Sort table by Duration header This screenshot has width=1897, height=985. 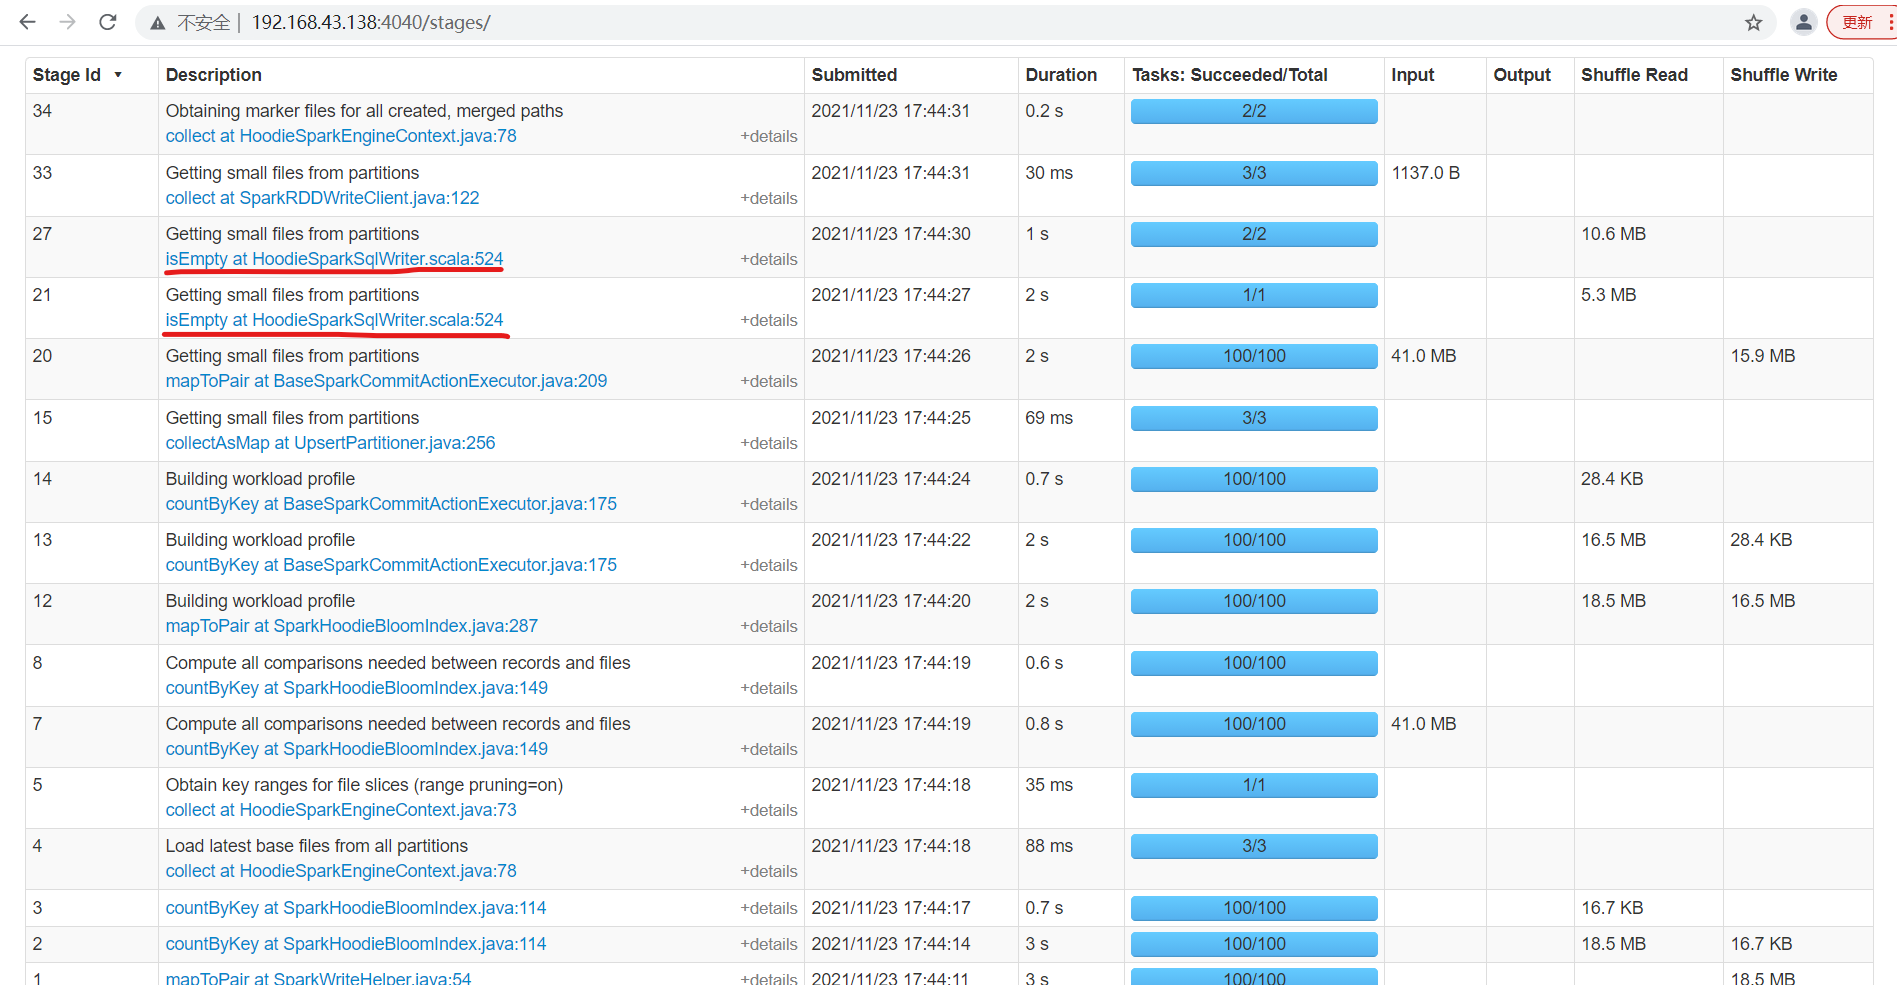1061,75
